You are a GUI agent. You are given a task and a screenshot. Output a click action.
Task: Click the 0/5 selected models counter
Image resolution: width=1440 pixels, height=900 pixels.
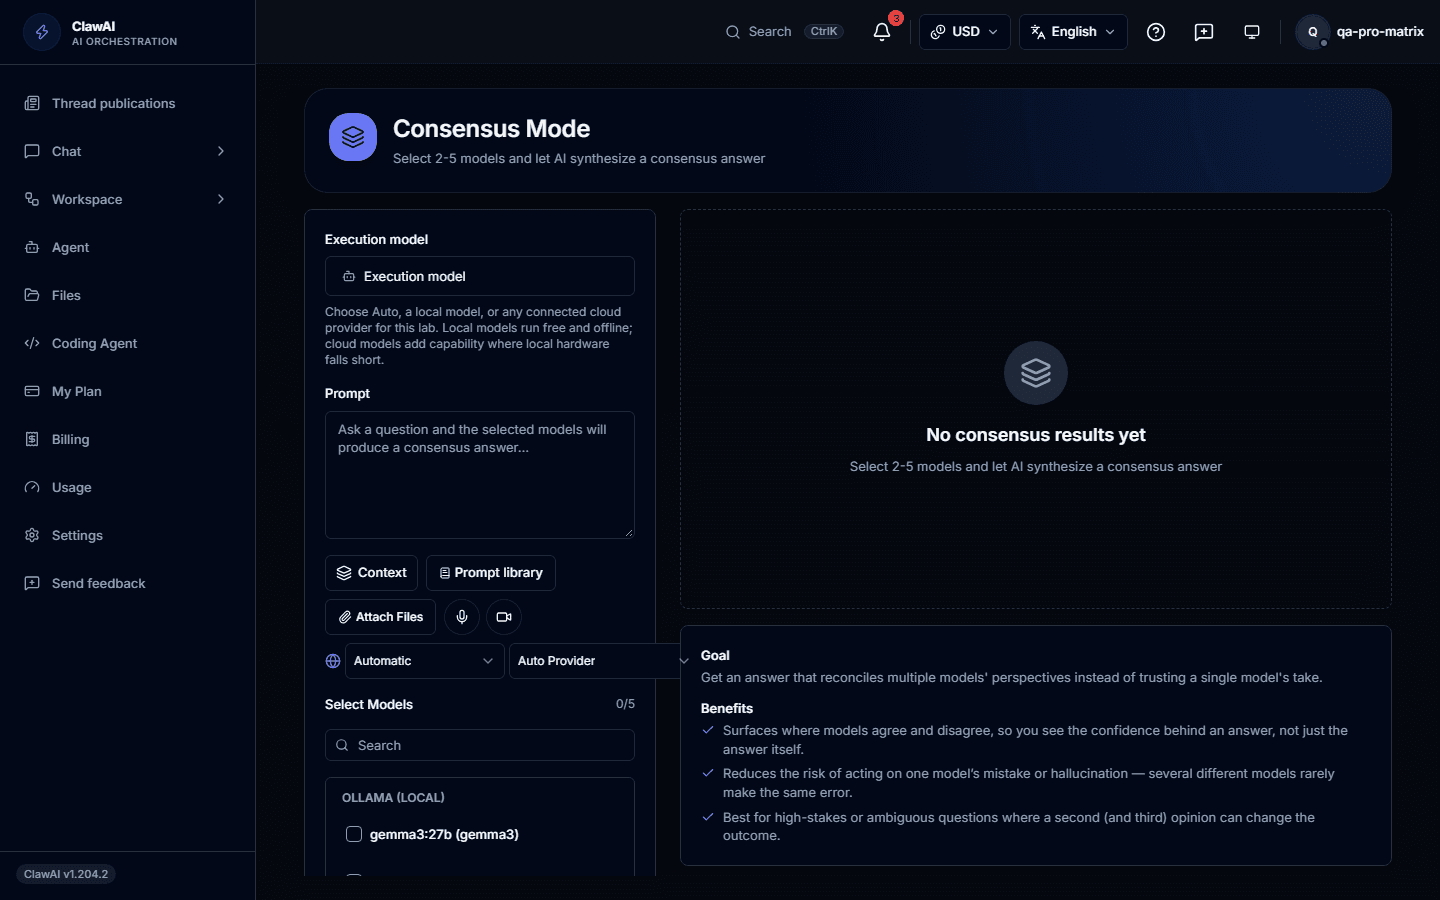(625, 704)
